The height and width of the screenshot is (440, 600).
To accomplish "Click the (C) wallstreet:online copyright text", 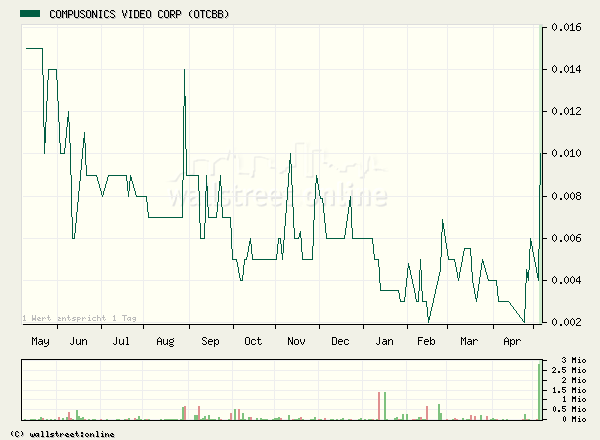I will (62, 434).
